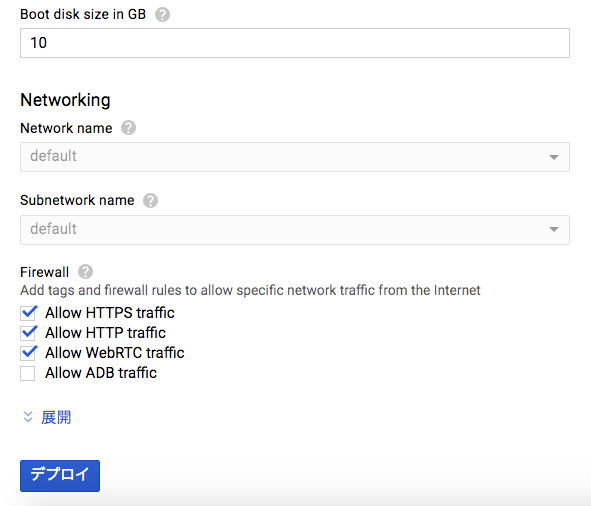
Task: Disable Allow HTTP traffic checkbox
Action: click(x=28, y=333)
